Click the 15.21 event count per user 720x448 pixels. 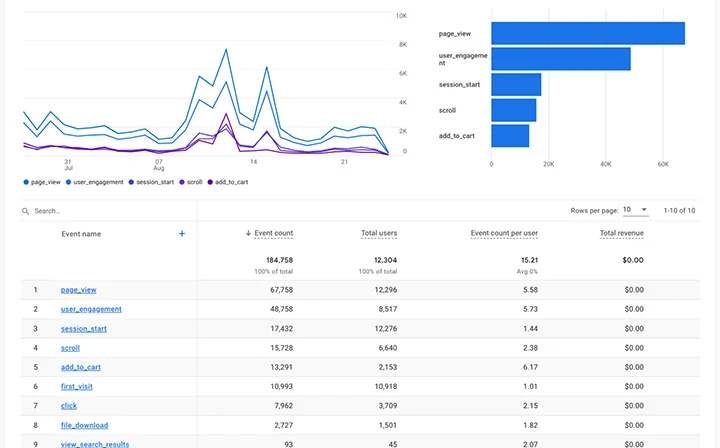(x=529, y=260)
